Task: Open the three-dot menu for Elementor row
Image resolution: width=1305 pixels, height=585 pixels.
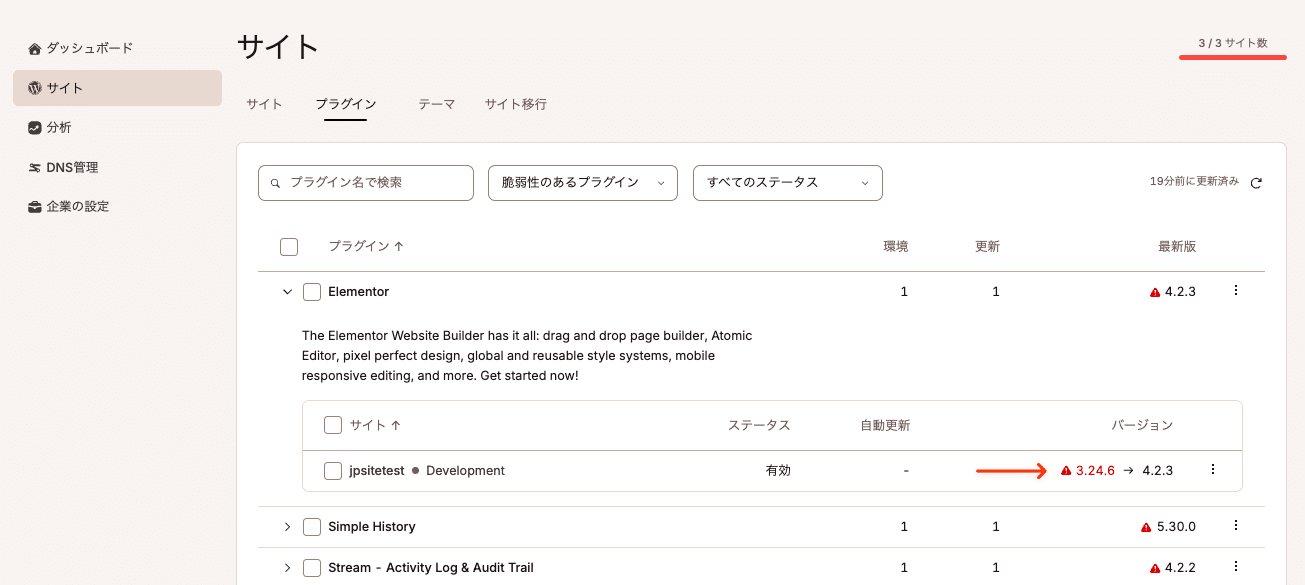Action: [1236, 291]
